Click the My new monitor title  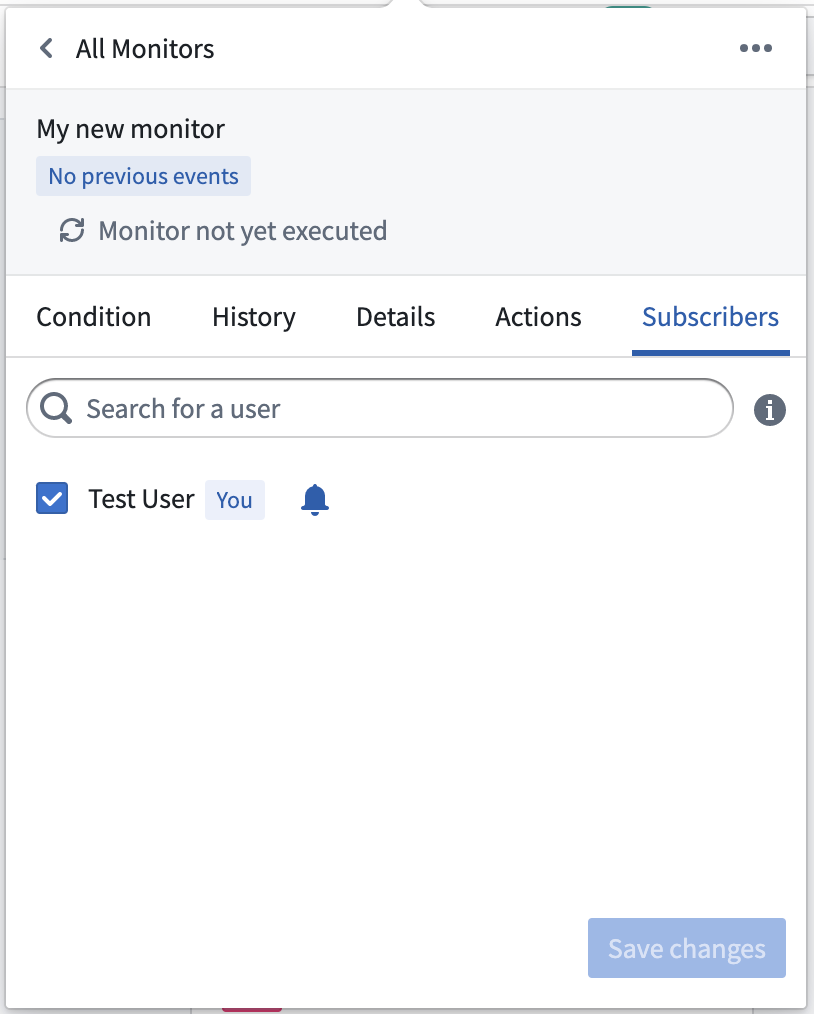[131, 129]
